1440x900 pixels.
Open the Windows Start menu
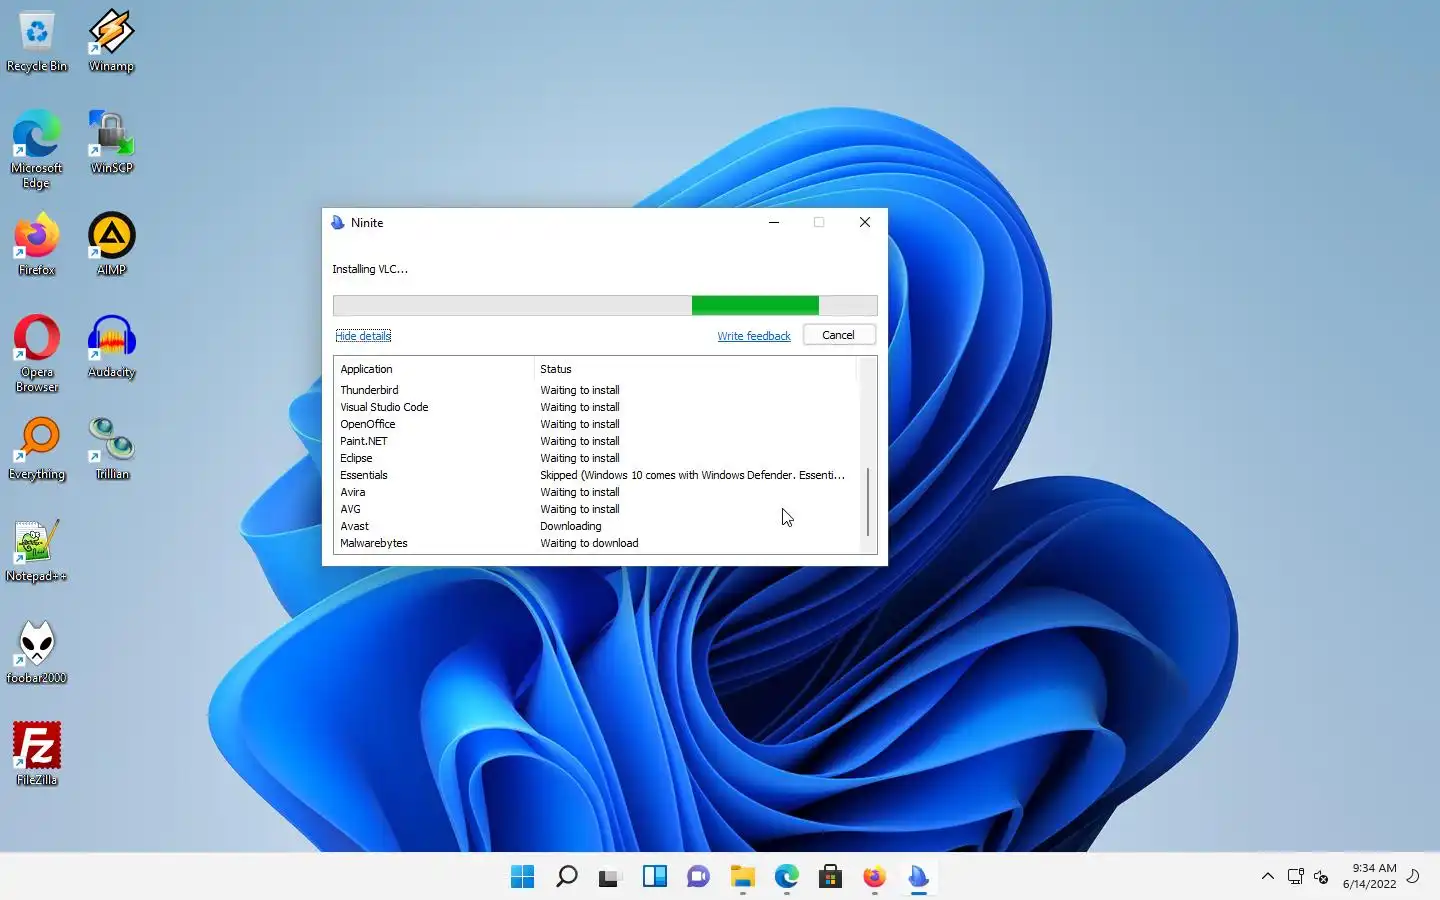point(522,877)
